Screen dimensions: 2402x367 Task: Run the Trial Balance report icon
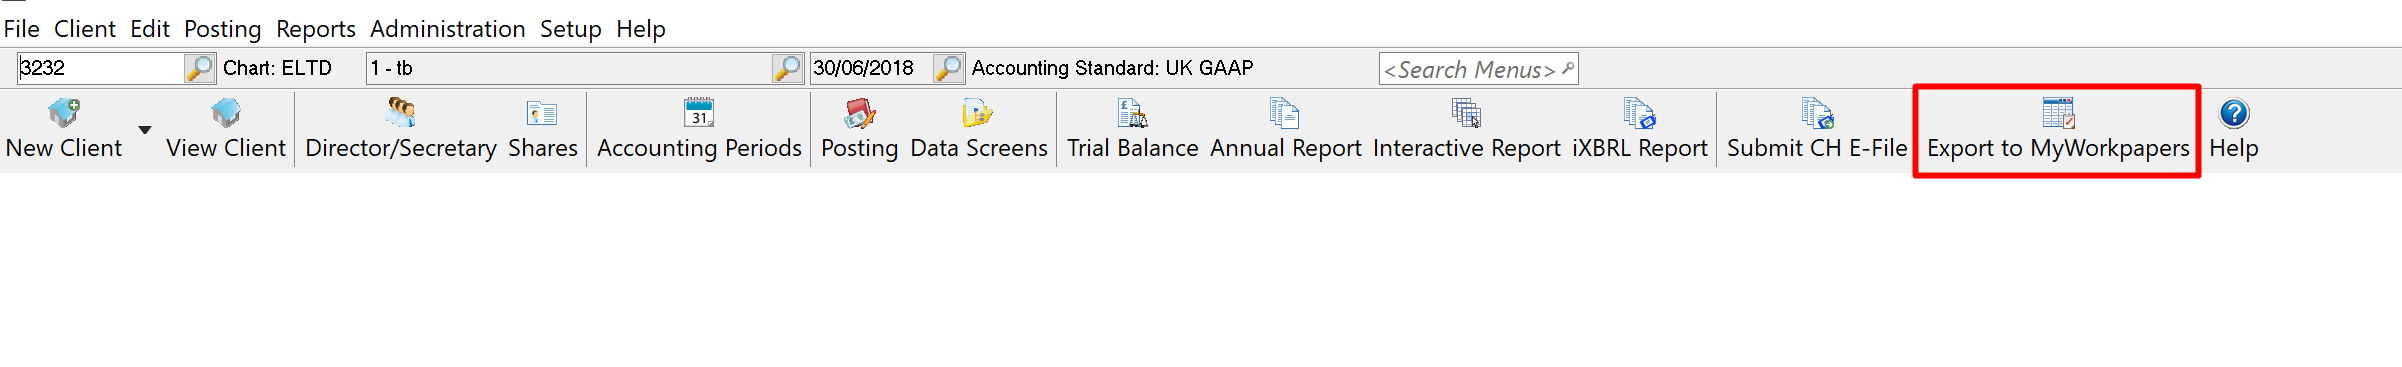(1132, 113)
